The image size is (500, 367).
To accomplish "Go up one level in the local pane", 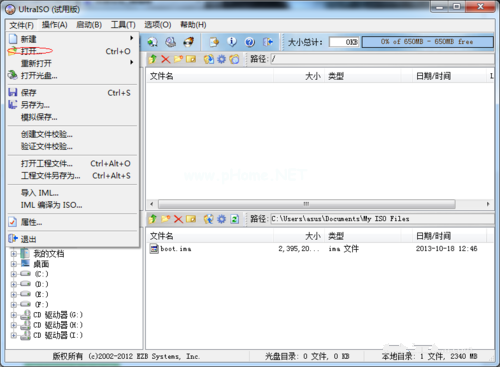I will click(153, 219).
